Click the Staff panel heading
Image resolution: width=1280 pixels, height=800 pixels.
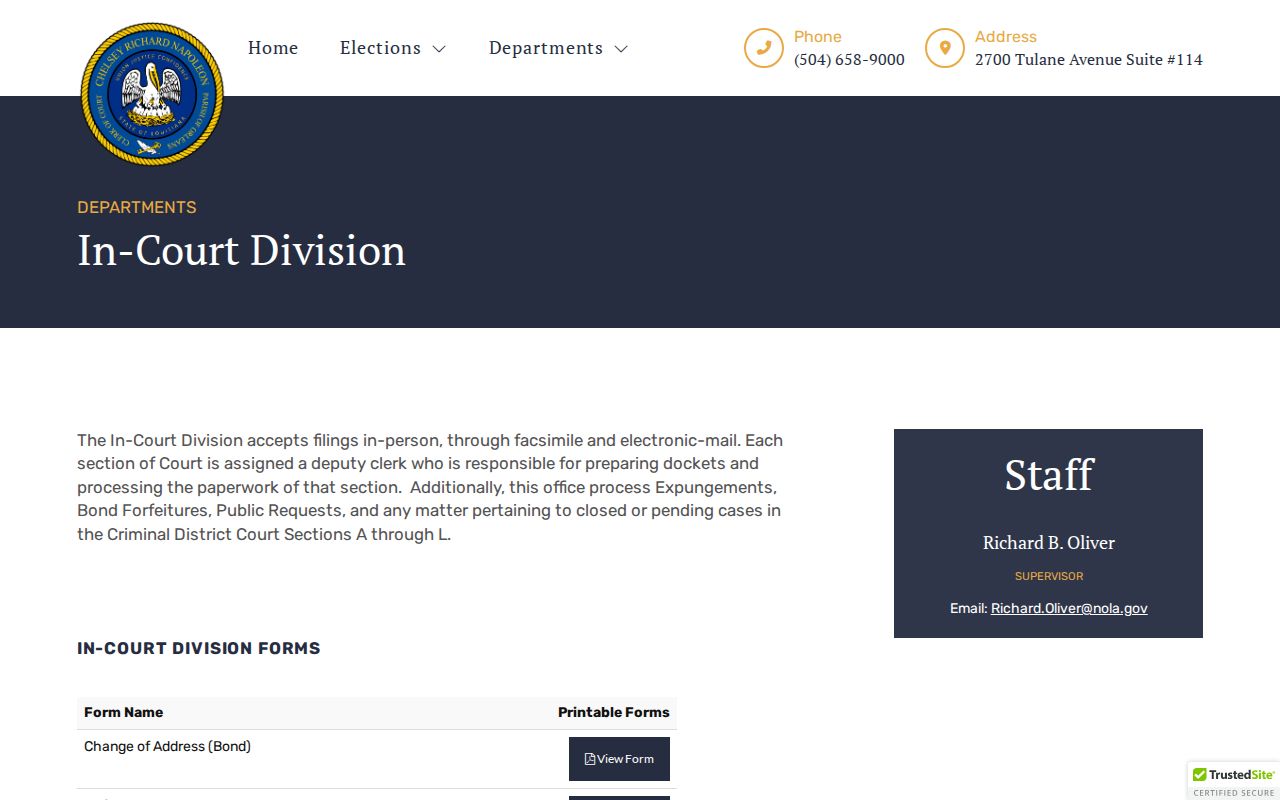pyautogui.click(x=1048, y=475)
